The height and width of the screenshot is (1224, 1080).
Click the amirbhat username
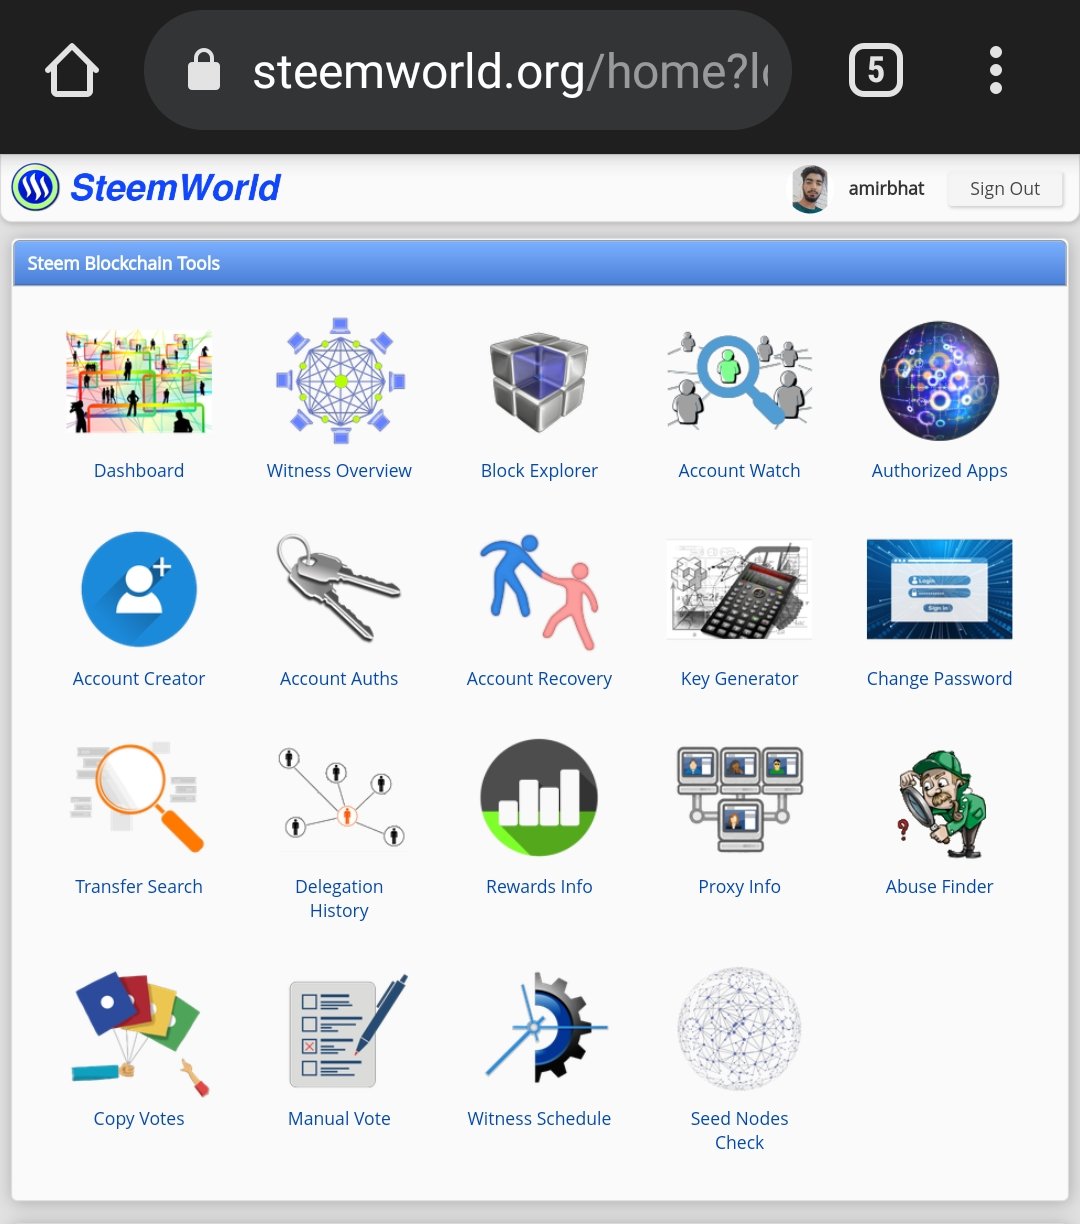(886, 188)
